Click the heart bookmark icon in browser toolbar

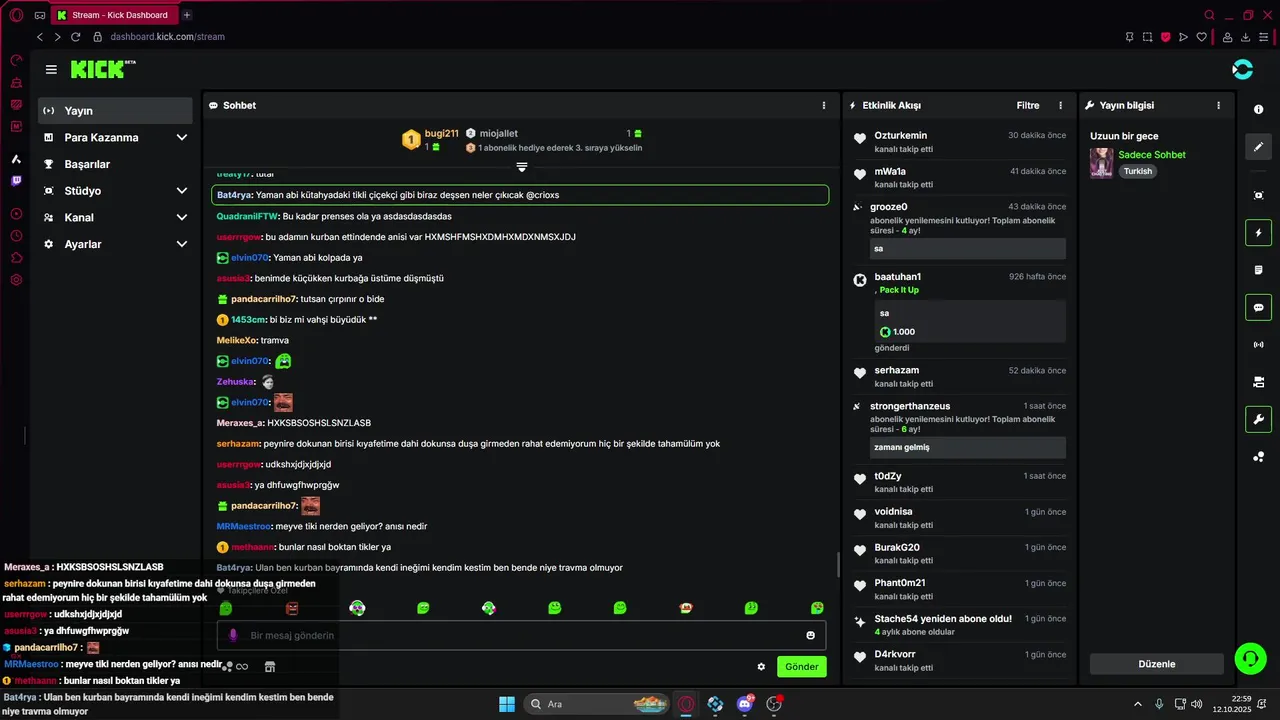1201,37
